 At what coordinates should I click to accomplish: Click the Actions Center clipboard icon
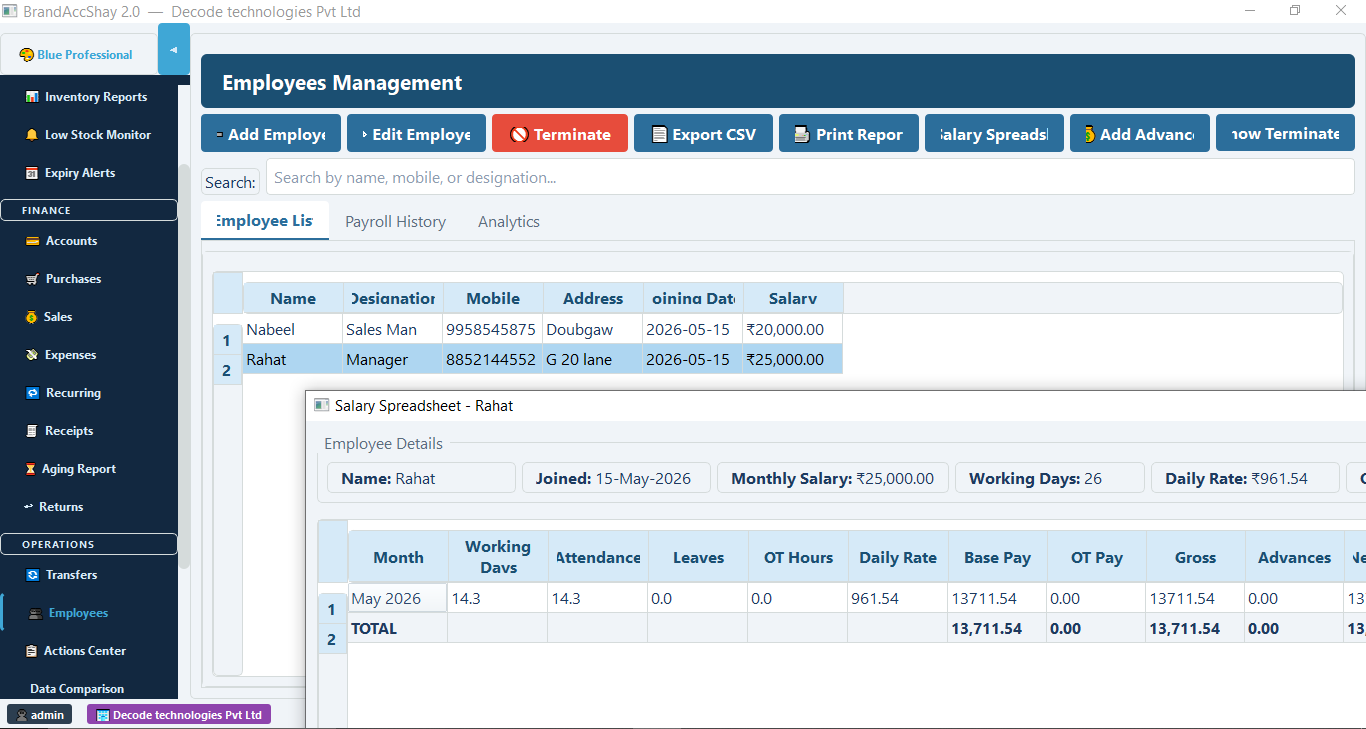click(33, 651)
